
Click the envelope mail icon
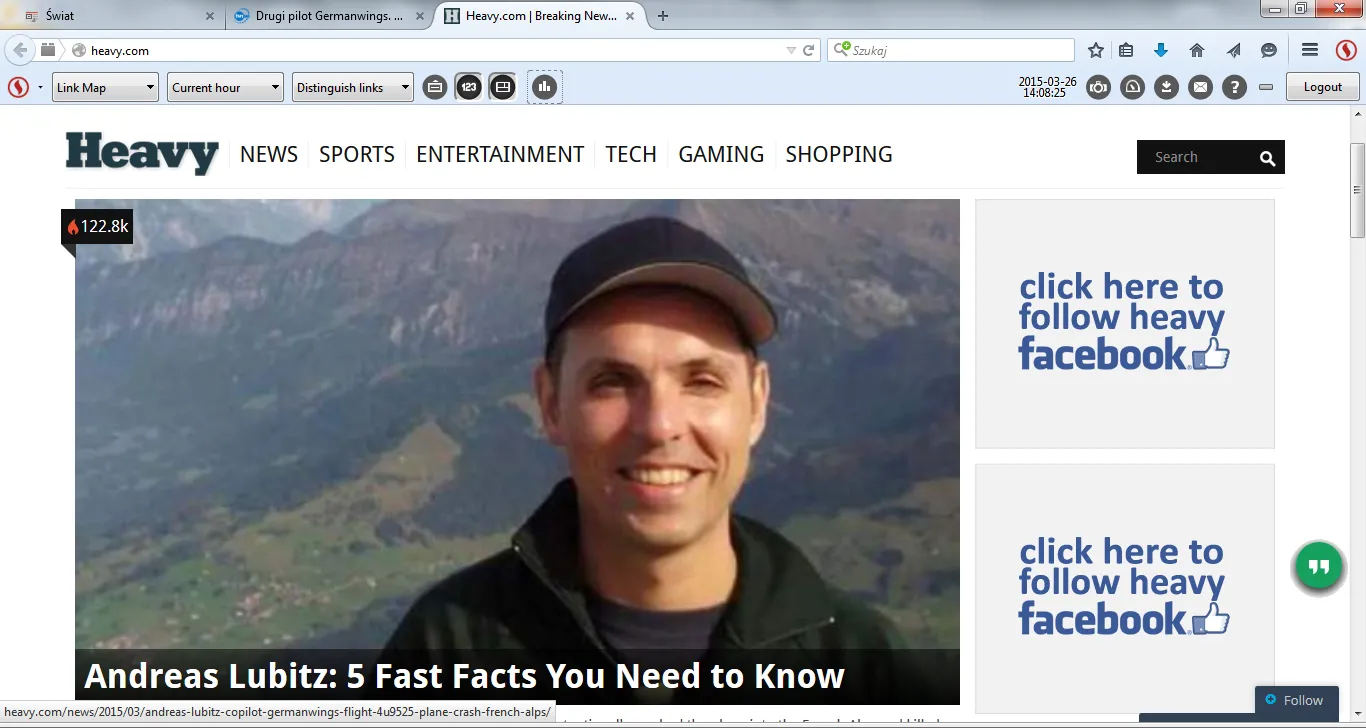point(1200,87)
